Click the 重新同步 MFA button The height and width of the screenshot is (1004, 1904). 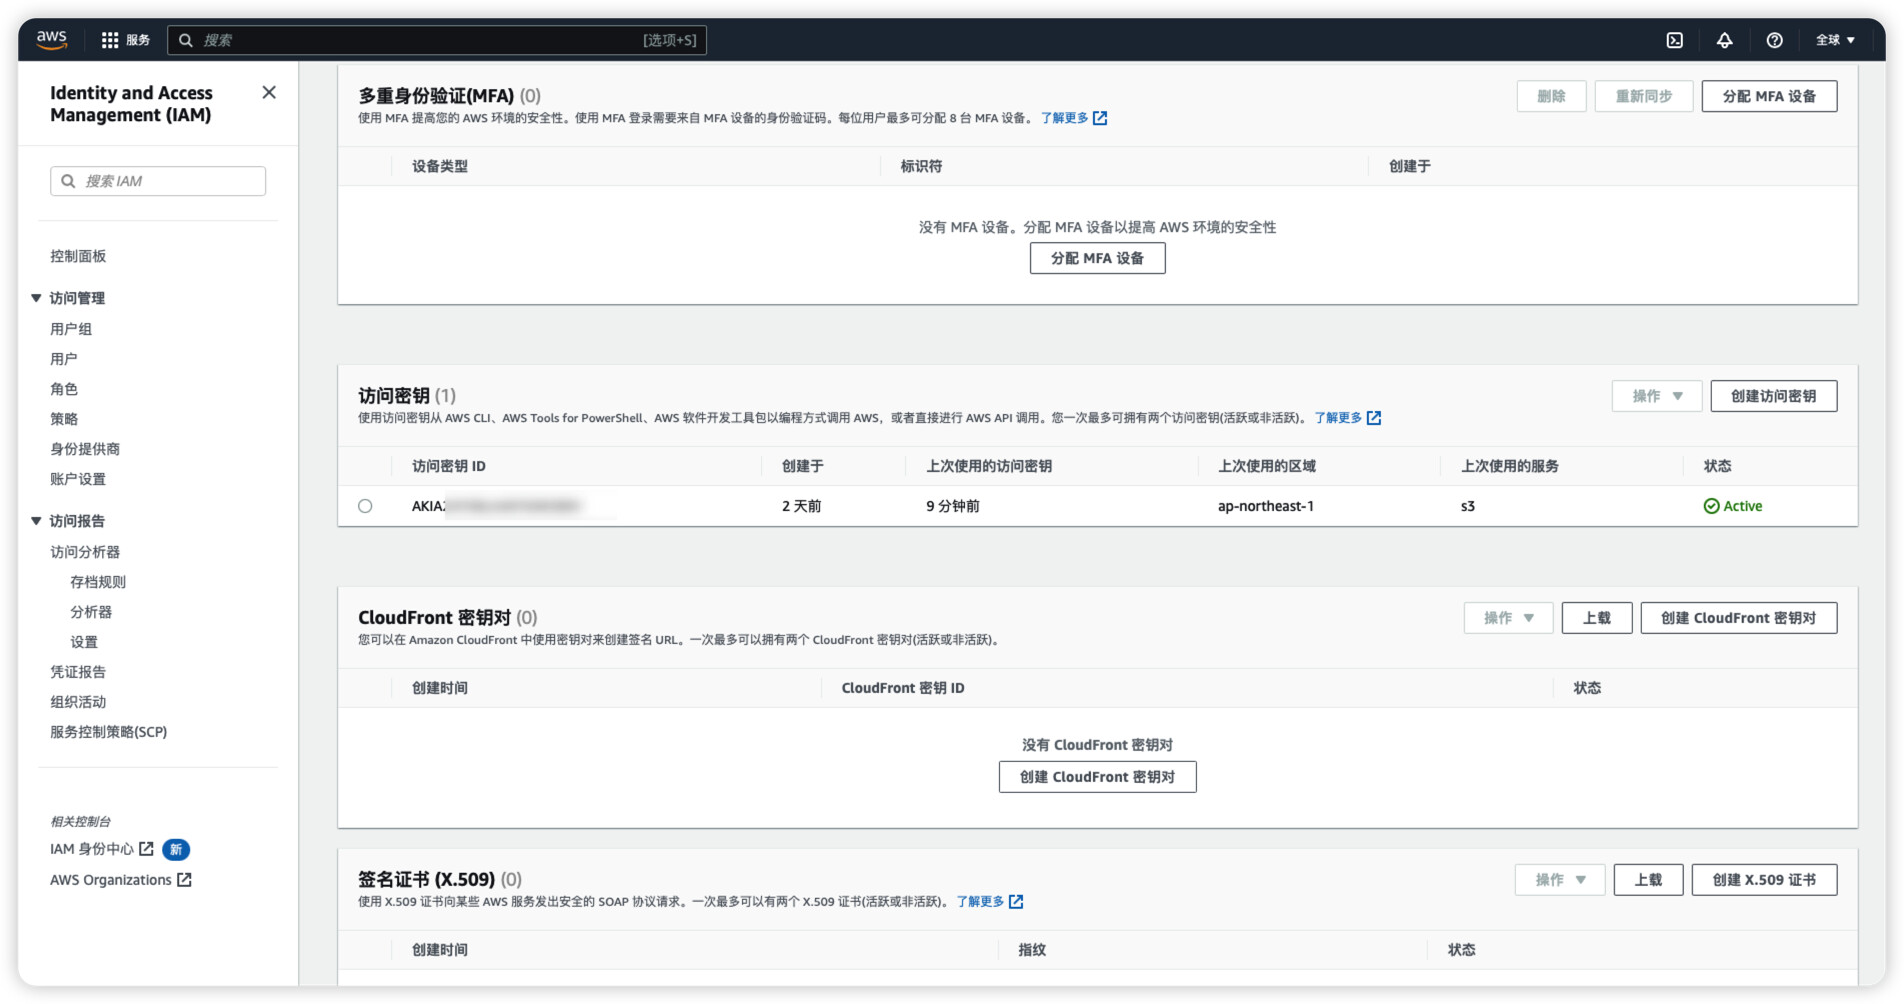click(x=1644, y=96)
